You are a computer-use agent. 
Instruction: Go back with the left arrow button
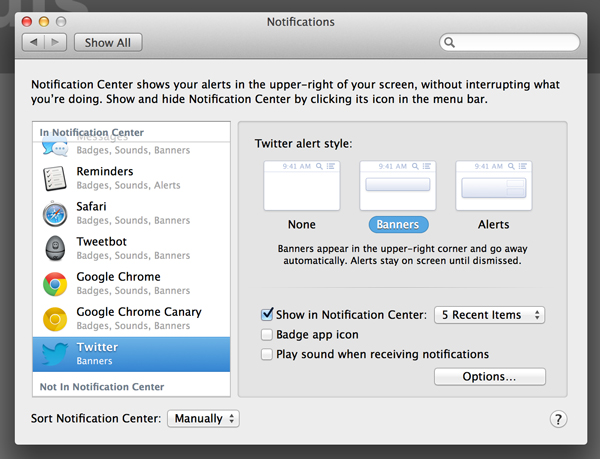[x=34, y=42]
